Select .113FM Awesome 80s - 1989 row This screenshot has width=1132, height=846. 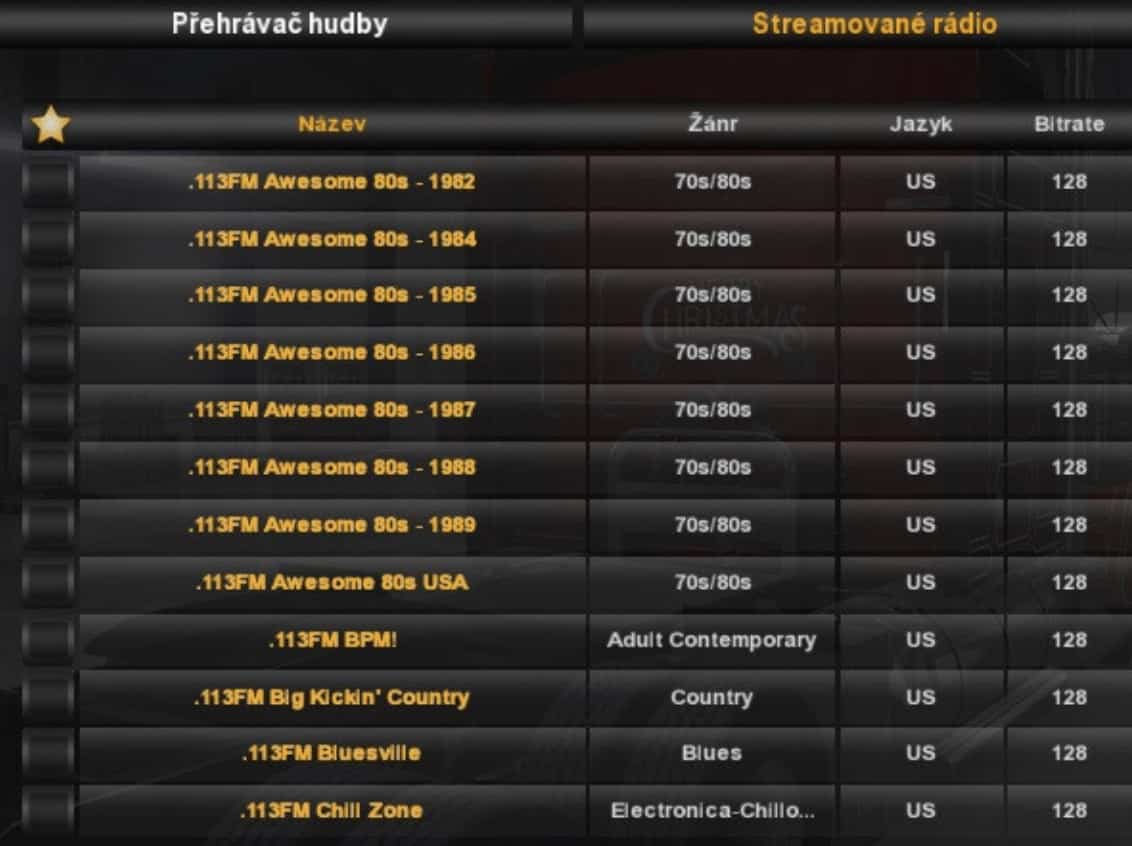click(x=332, y=525)
